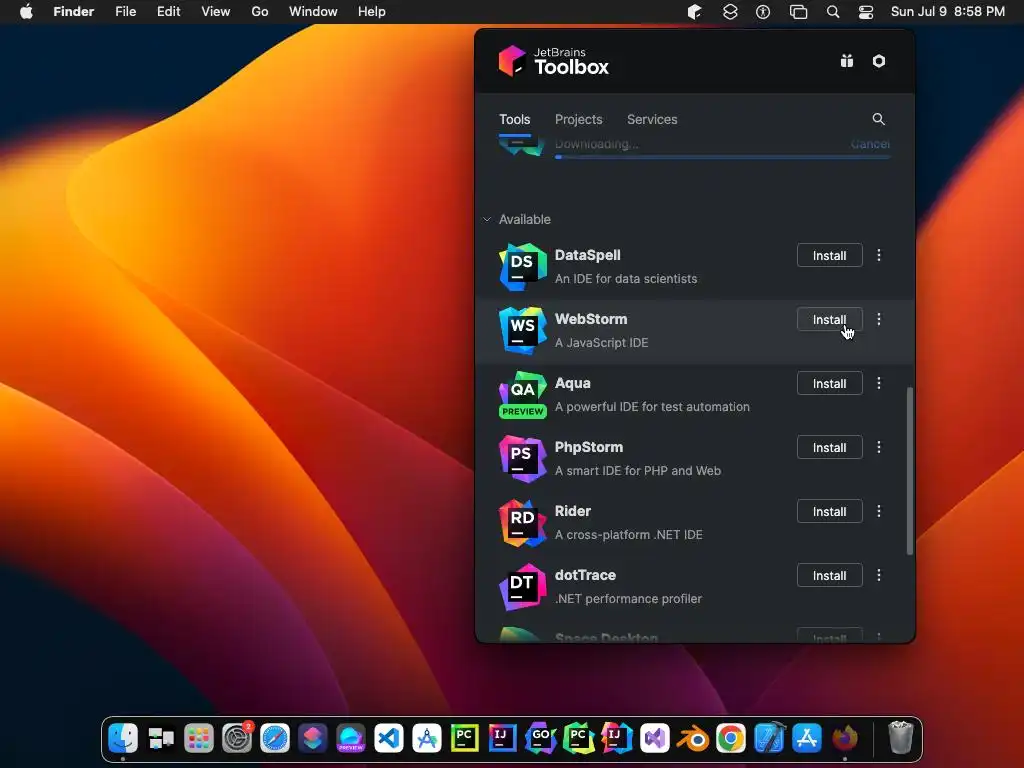Open Firefox from the dock

point(845,739)
